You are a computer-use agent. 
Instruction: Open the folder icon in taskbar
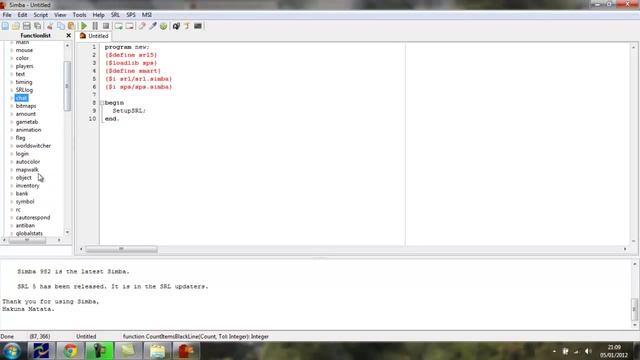(x=157, y=351)
